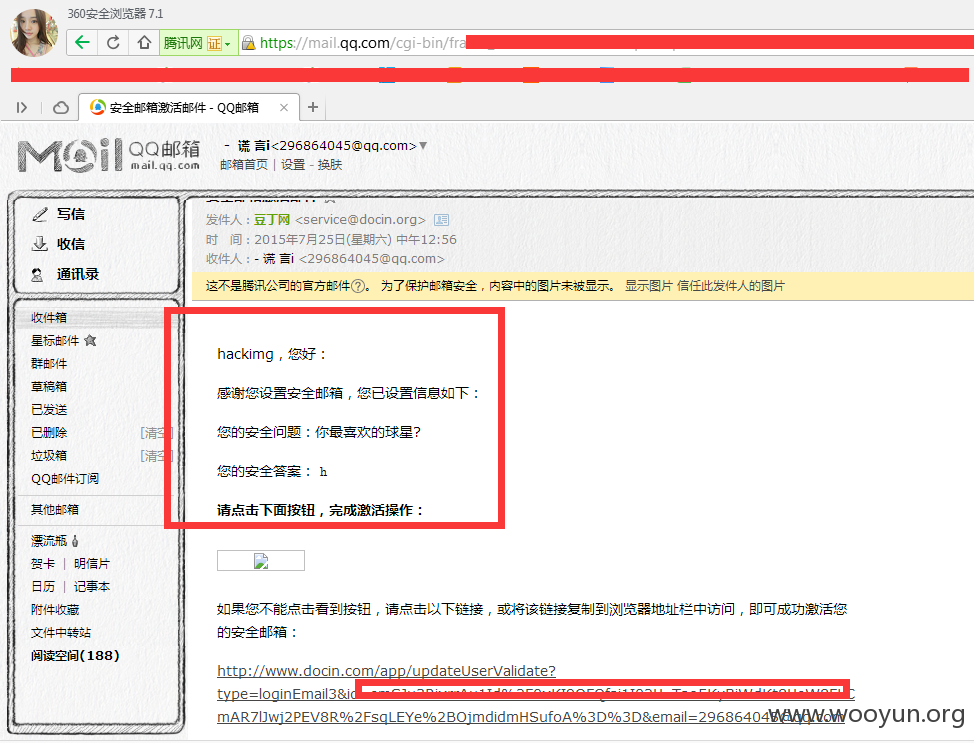Open 明信片 postcards
Viewport: 974px width, 743px height.
[x=92, y=563]
